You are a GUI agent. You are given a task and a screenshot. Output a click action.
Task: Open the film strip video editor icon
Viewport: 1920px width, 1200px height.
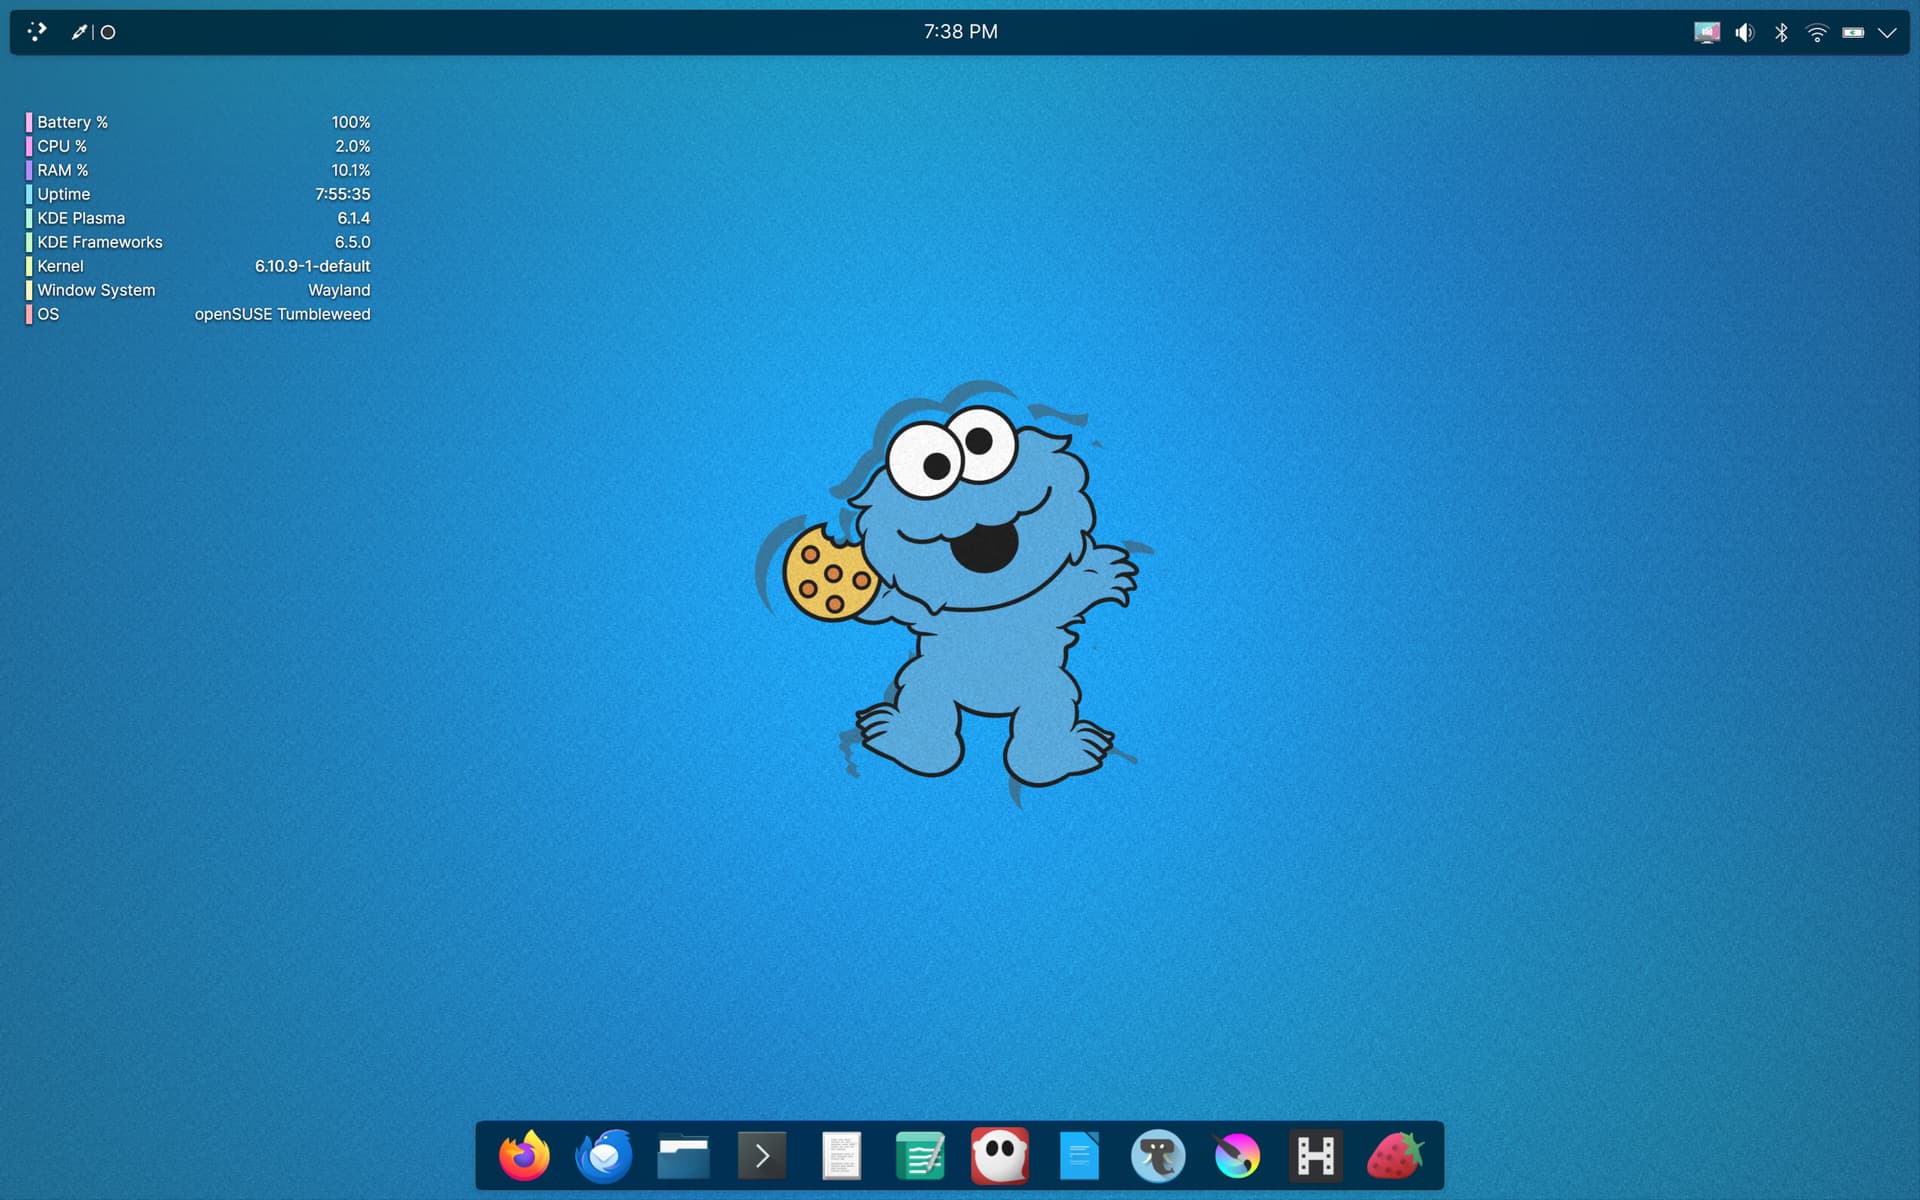point(1316,1156)
